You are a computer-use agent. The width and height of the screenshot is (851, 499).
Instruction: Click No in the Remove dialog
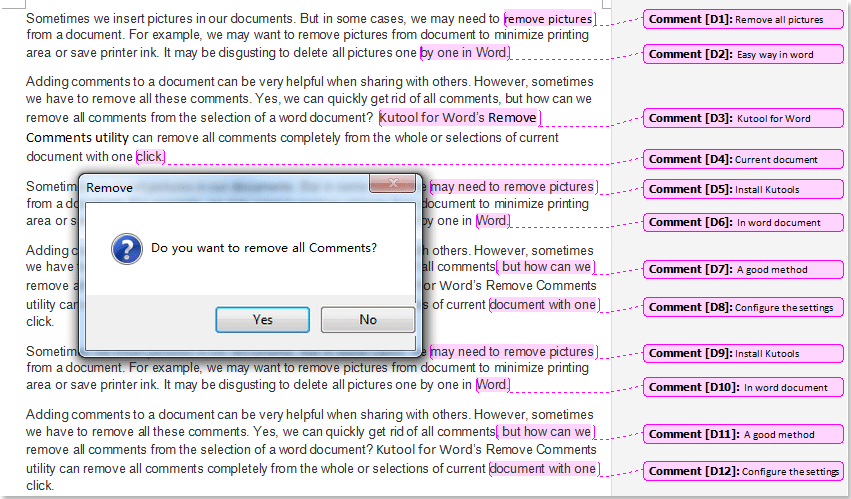[x=367, y=320]
